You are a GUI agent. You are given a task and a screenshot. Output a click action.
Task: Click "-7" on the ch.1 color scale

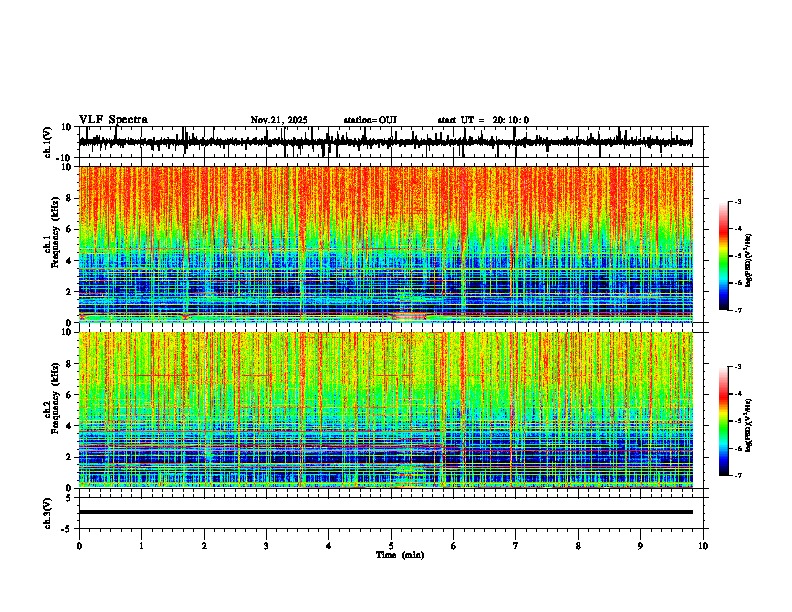[738, 310]
